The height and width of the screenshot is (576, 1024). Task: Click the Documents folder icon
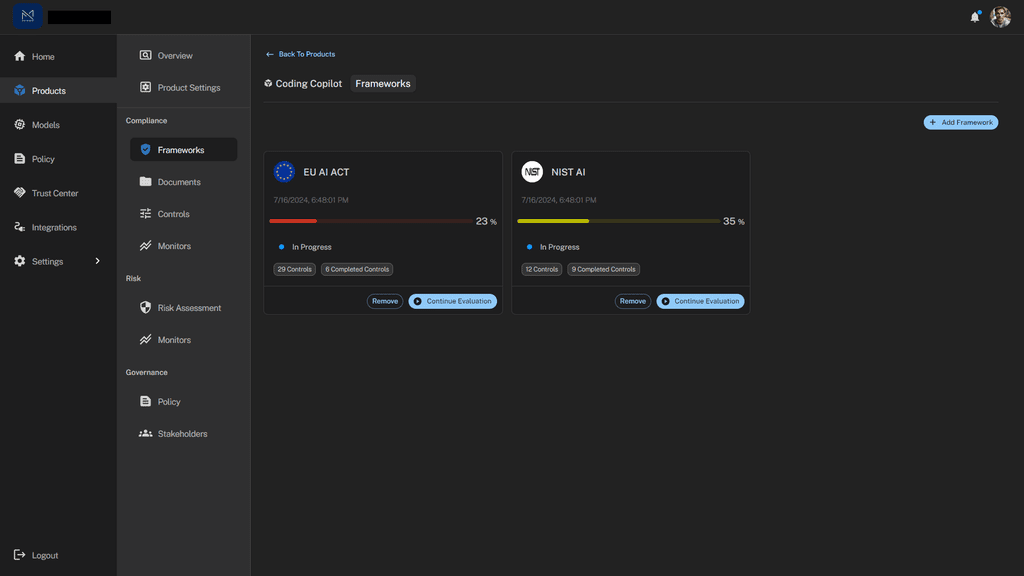tap(145, 182)
